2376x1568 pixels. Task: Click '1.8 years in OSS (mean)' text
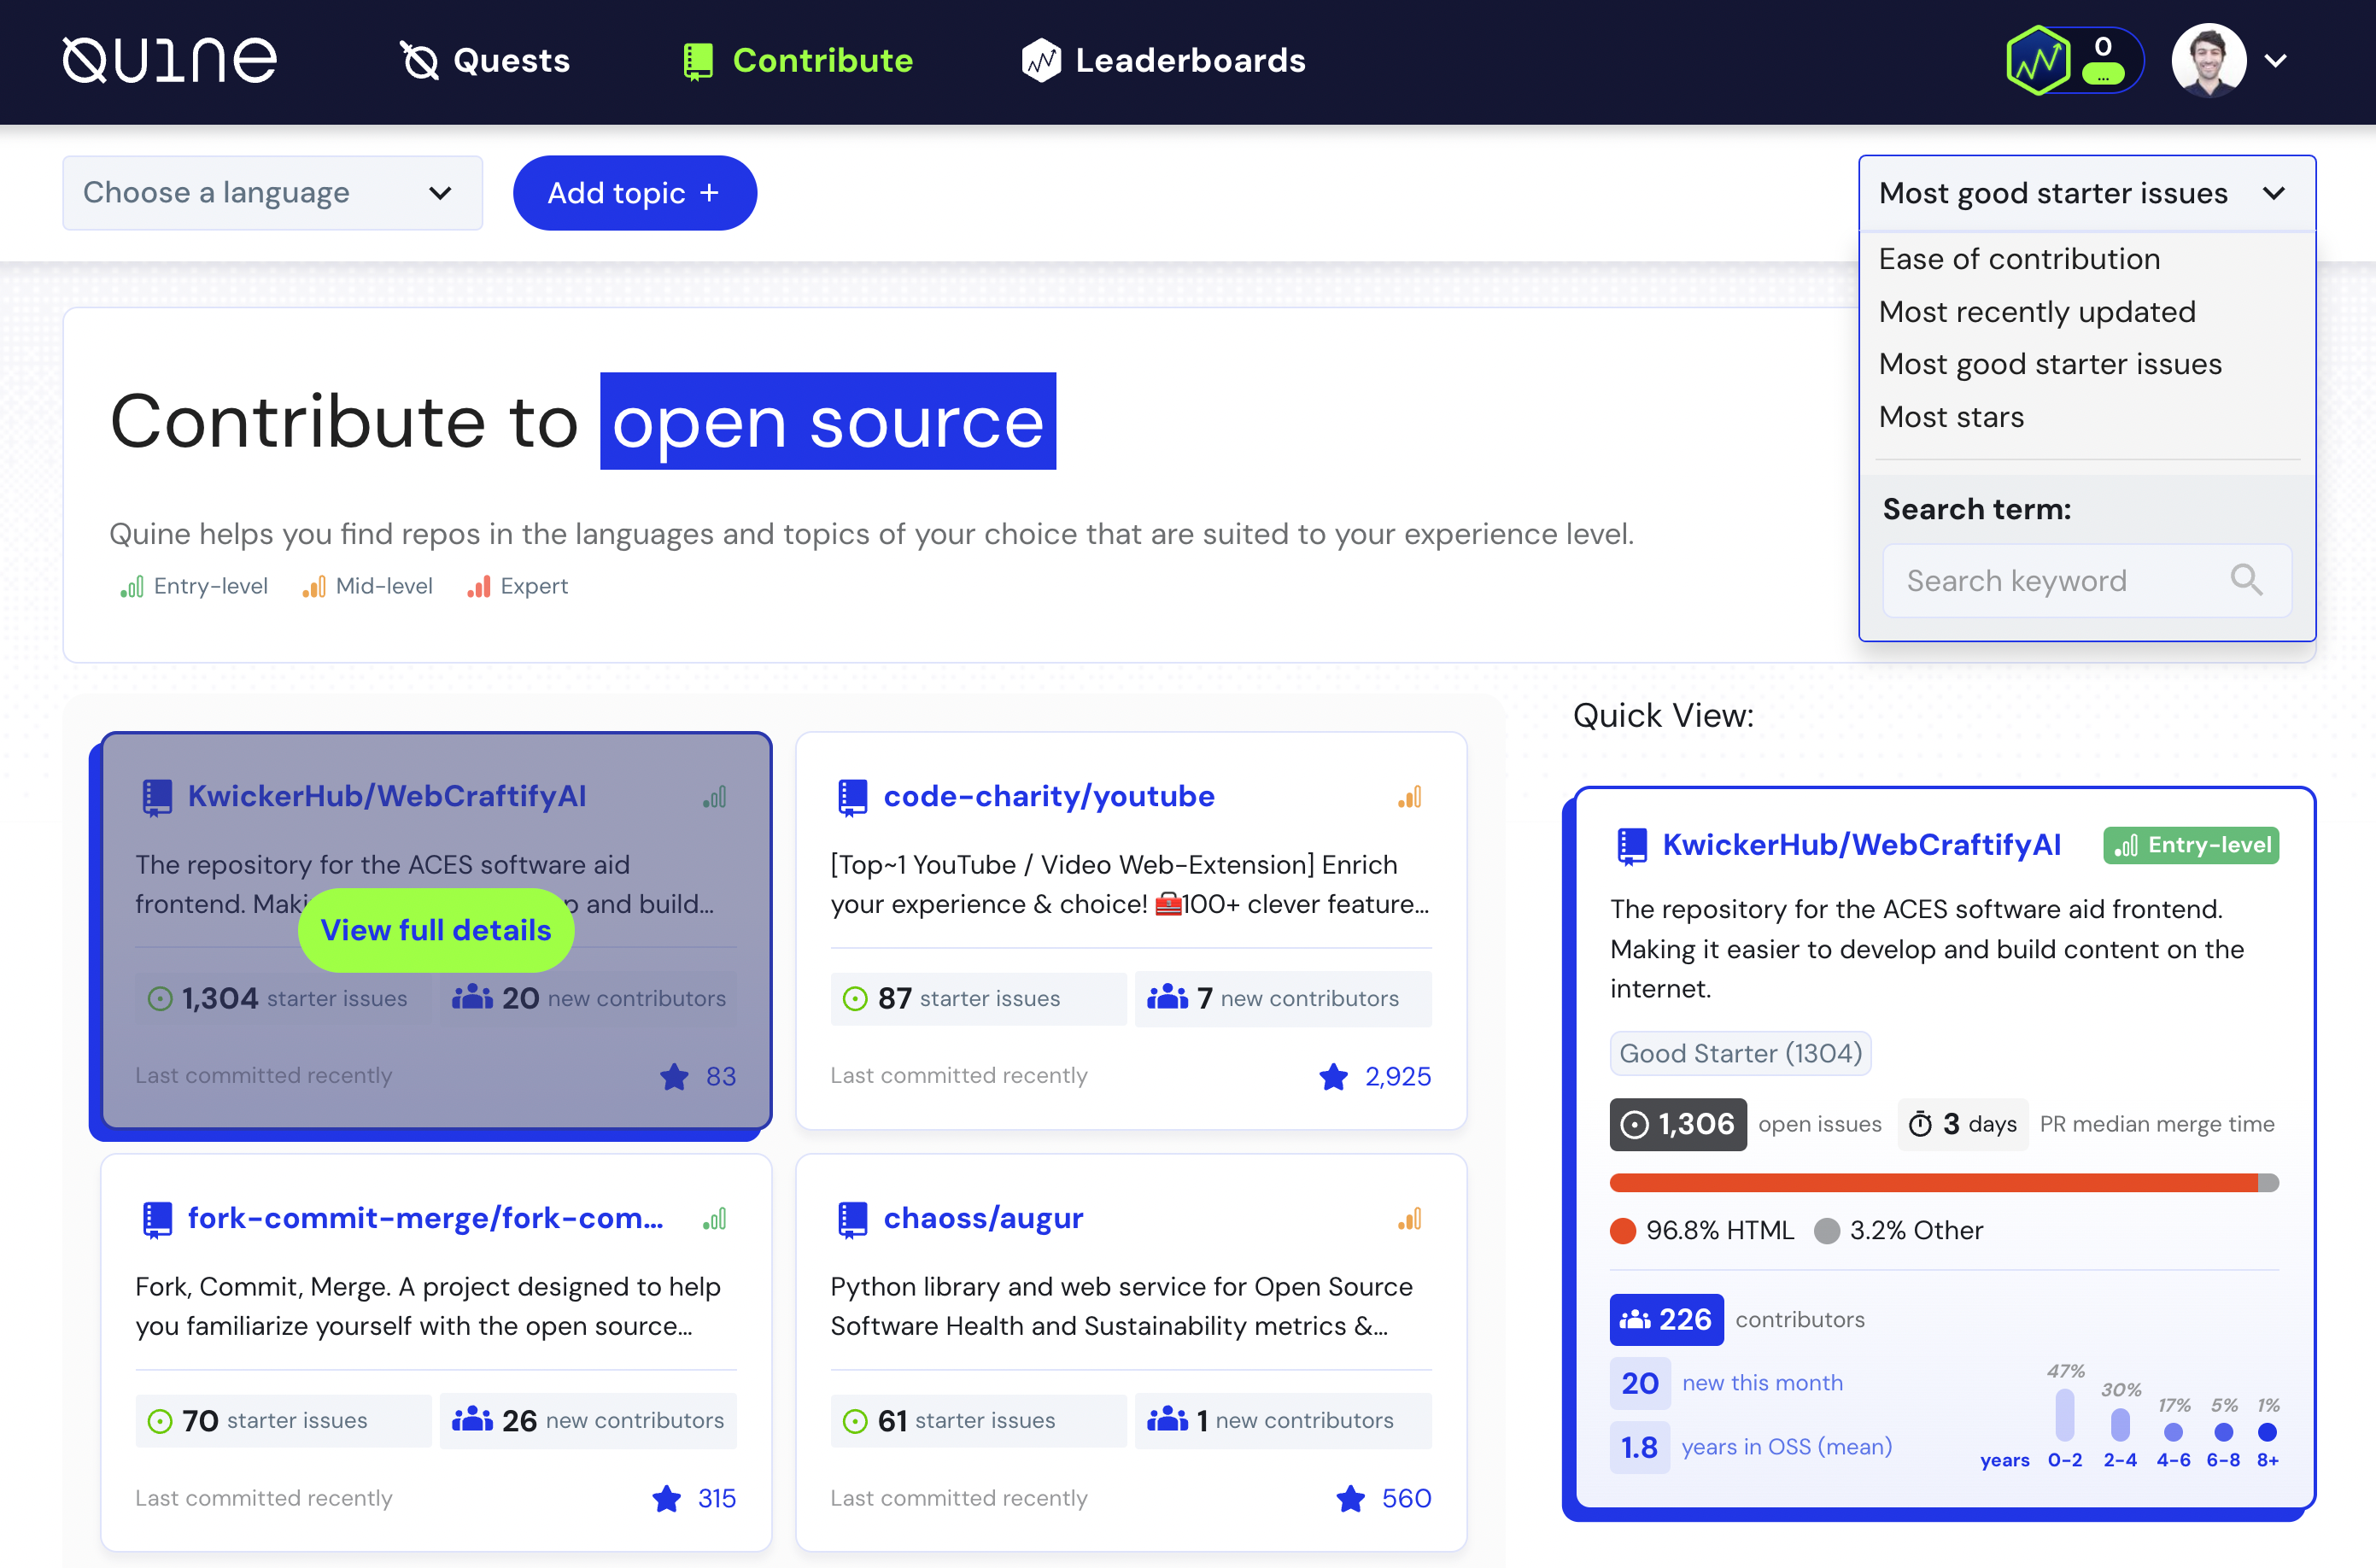click(1751, 1447)
